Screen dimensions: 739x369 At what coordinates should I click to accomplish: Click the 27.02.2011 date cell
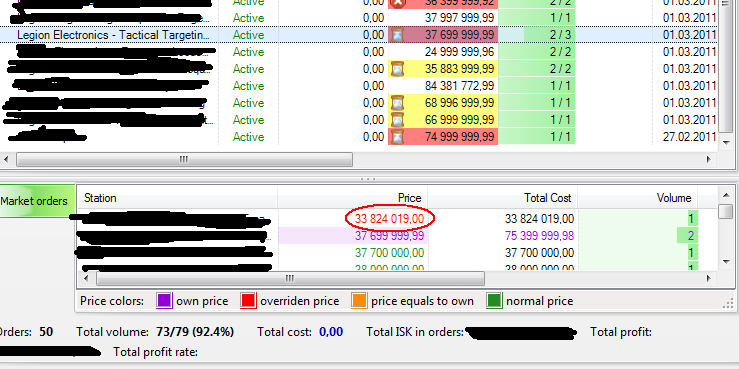(690, 137)
